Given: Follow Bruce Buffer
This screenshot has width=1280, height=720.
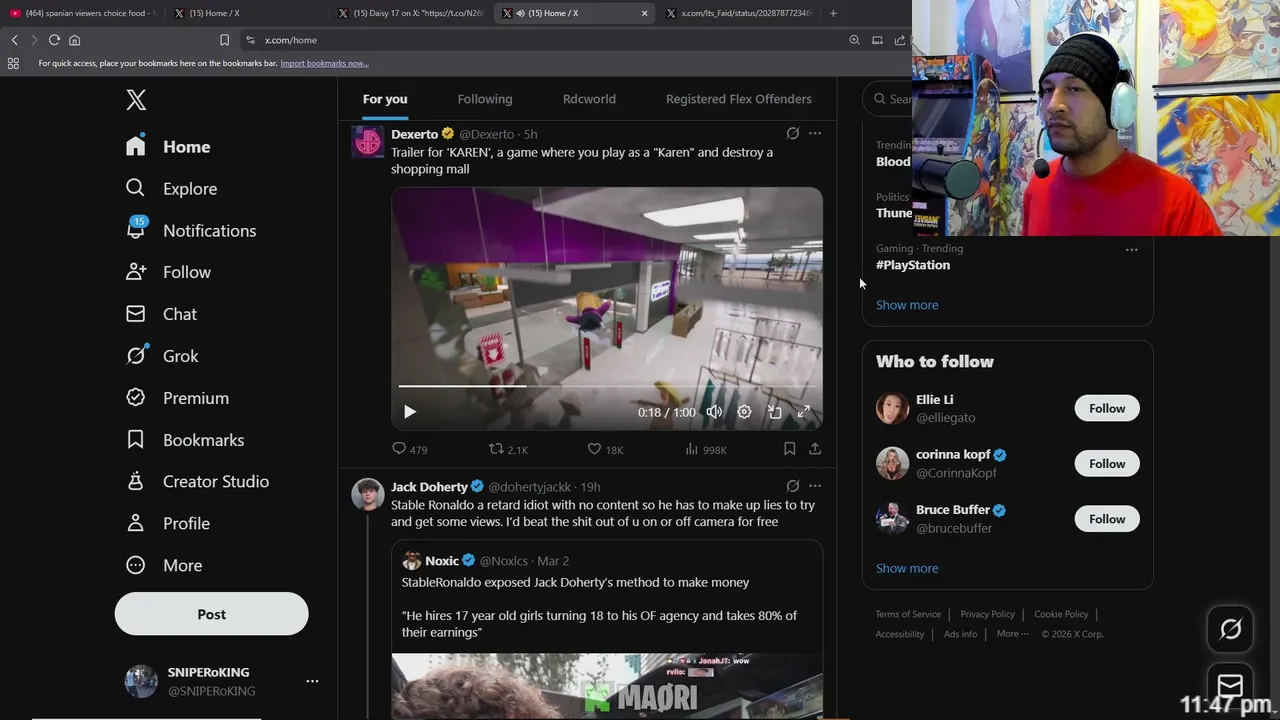Looking at the screenshot, I should point(1107,519).
